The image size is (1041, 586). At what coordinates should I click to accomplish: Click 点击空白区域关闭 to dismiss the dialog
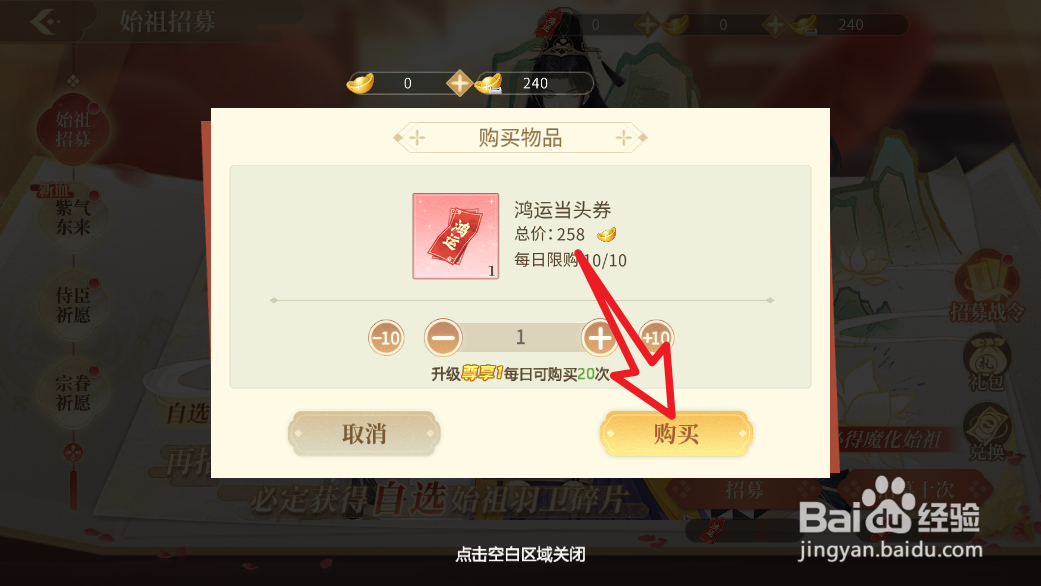[520, 554]
